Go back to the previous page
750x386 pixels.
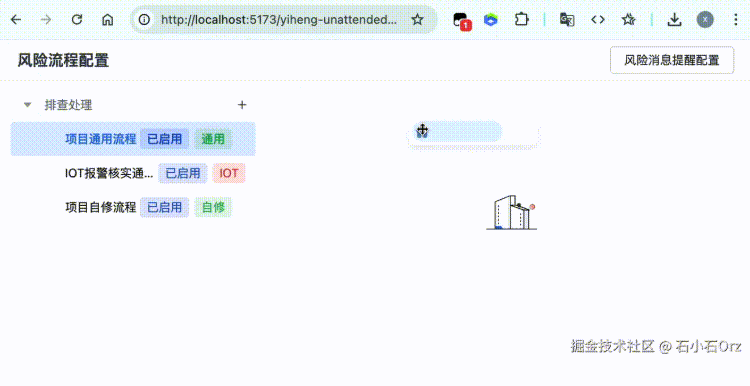tap(16, 20)
